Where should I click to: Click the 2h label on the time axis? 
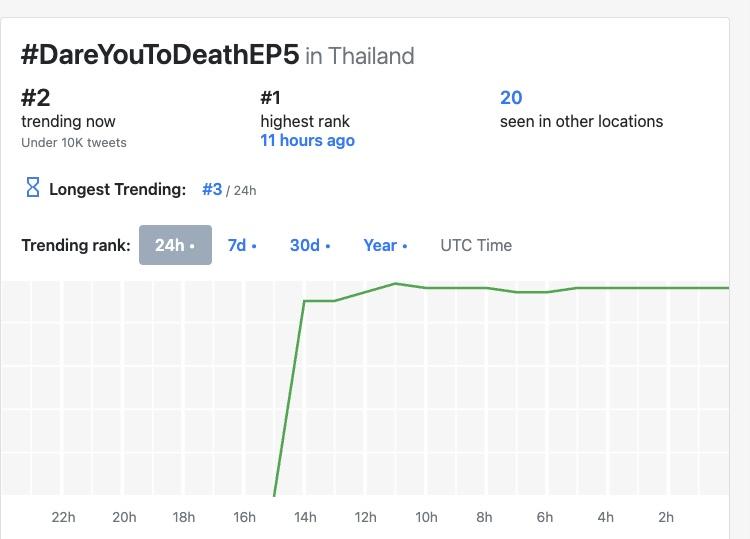(x=666, y=517)
